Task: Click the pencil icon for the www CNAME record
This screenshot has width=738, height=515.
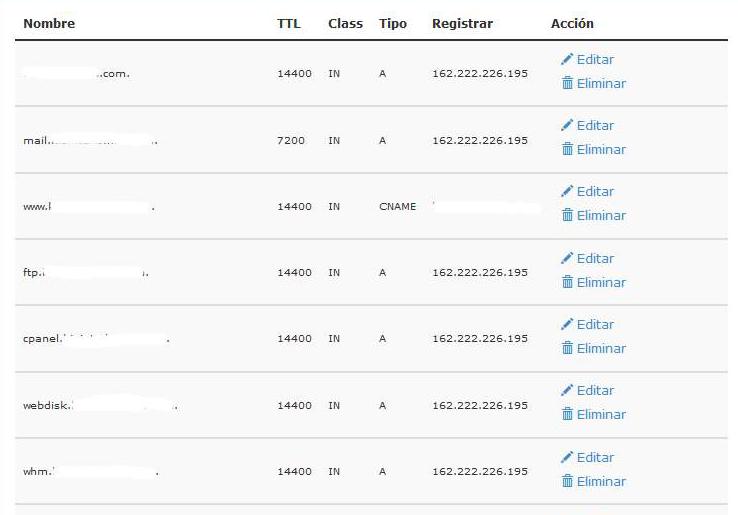Action: [567, 191]
